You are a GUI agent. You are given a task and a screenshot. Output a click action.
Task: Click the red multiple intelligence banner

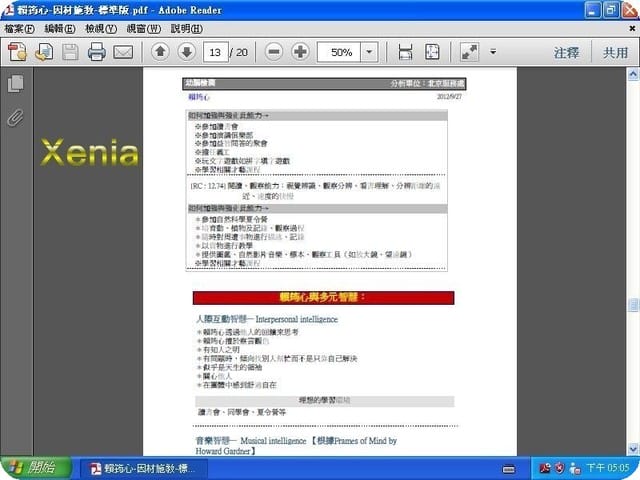(323, 298)
